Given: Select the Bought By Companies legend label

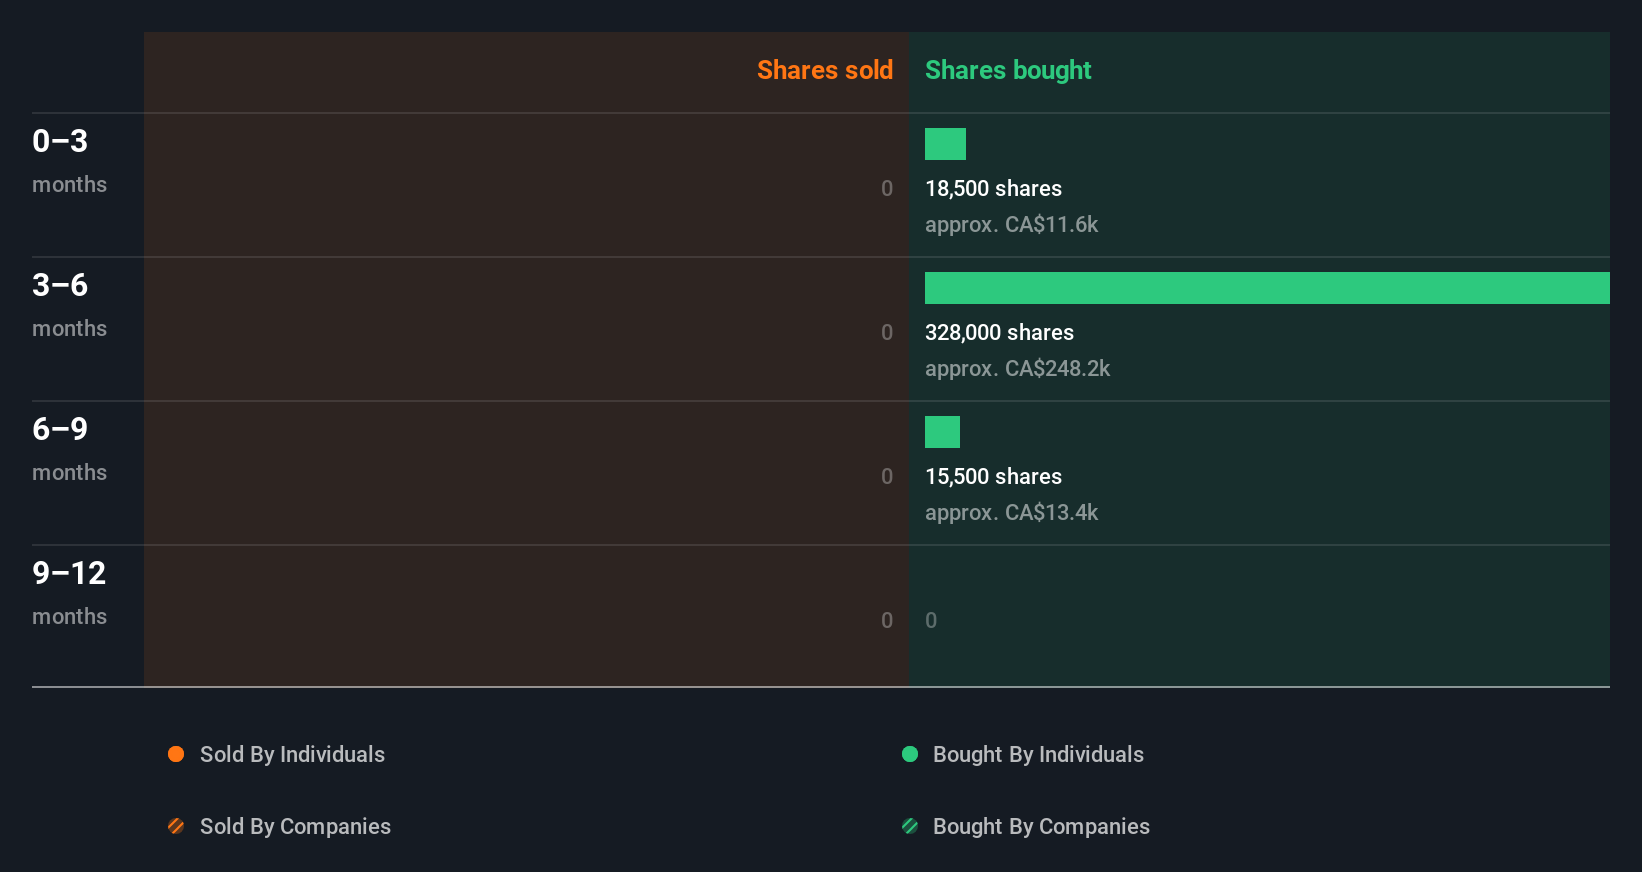Looking at the screenshot, I should (1041, 826).
